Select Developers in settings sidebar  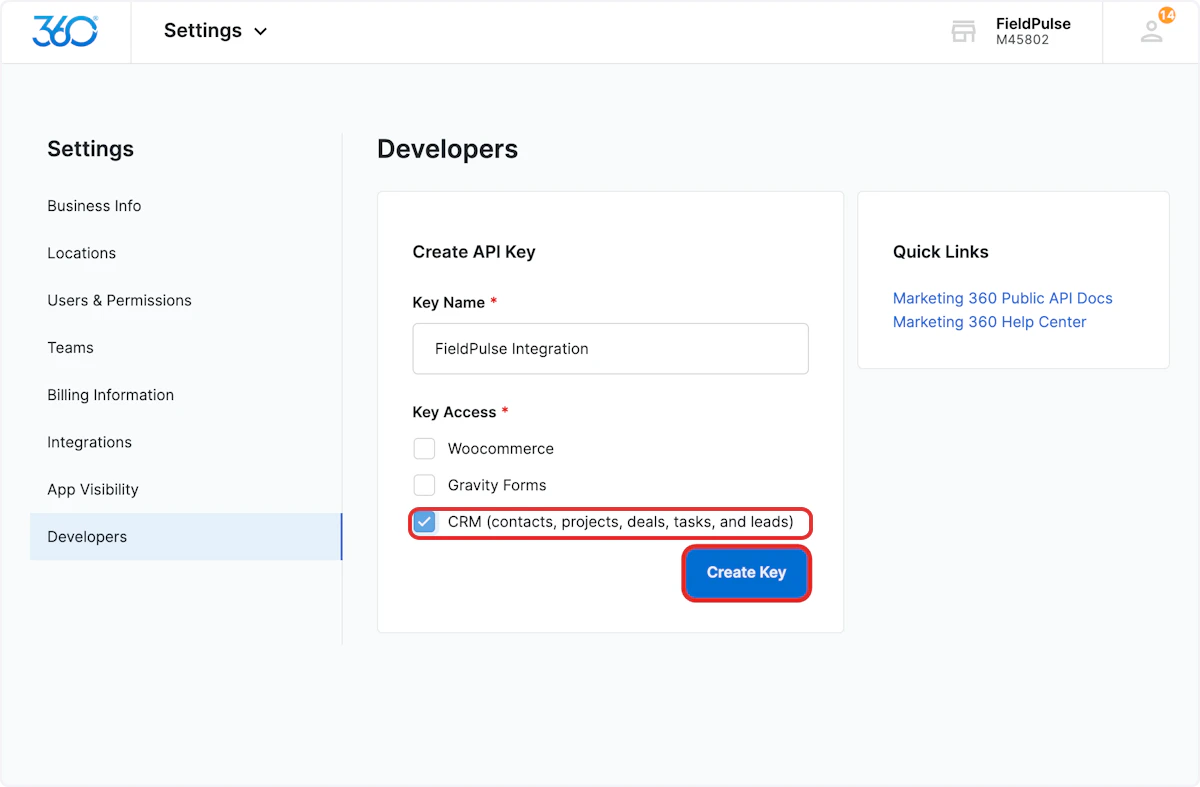186,537
